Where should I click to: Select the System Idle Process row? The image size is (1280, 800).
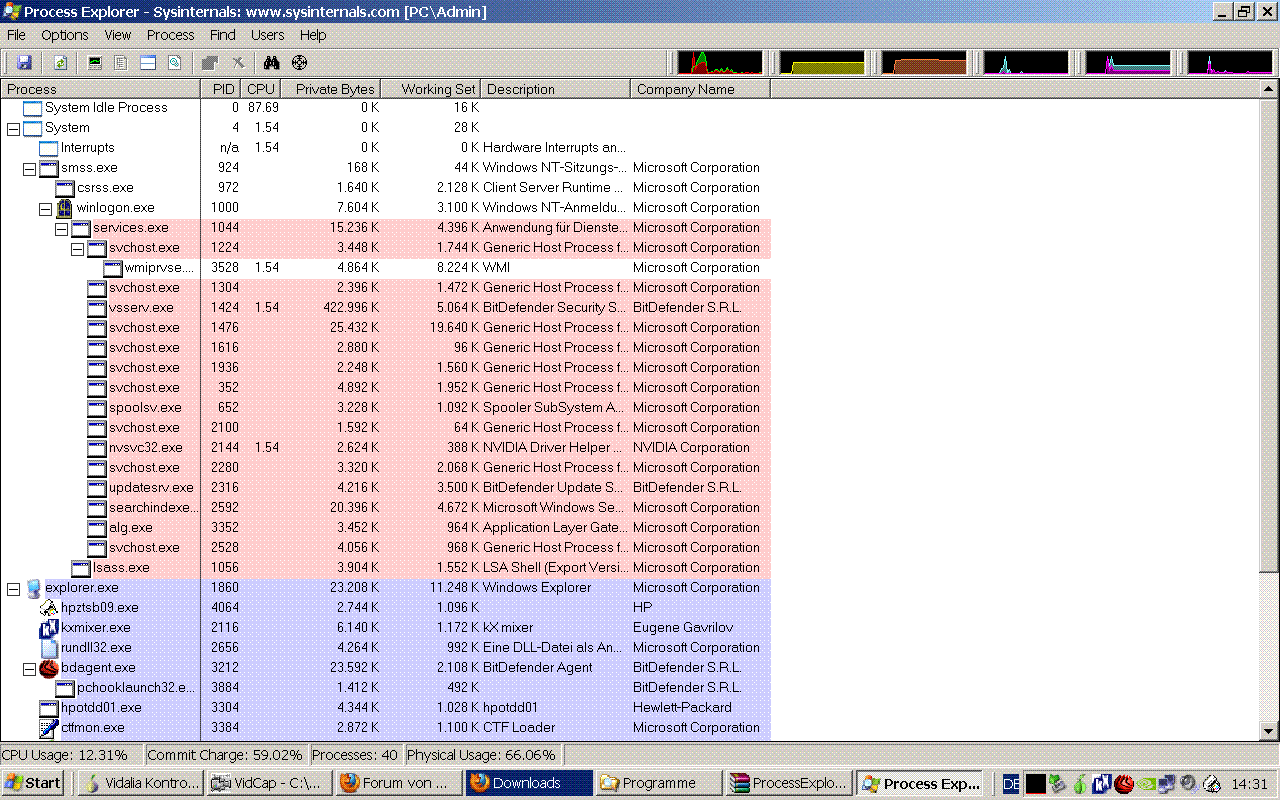[x=385, y=107]
